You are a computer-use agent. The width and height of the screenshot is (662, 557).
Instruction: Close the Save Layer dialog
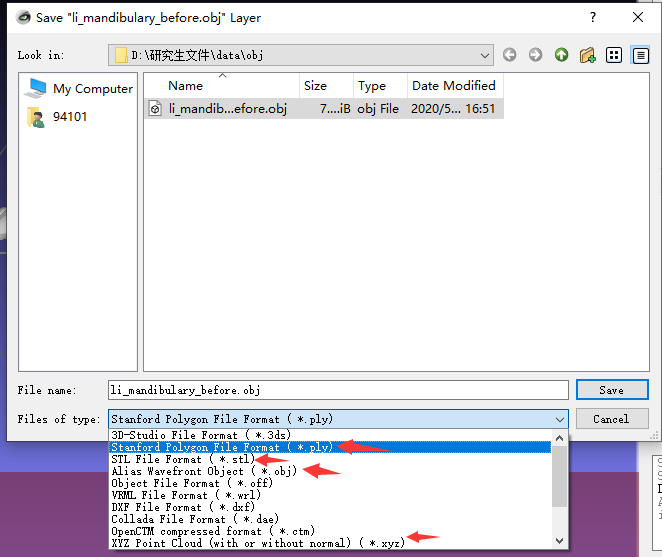click(638, 17)
